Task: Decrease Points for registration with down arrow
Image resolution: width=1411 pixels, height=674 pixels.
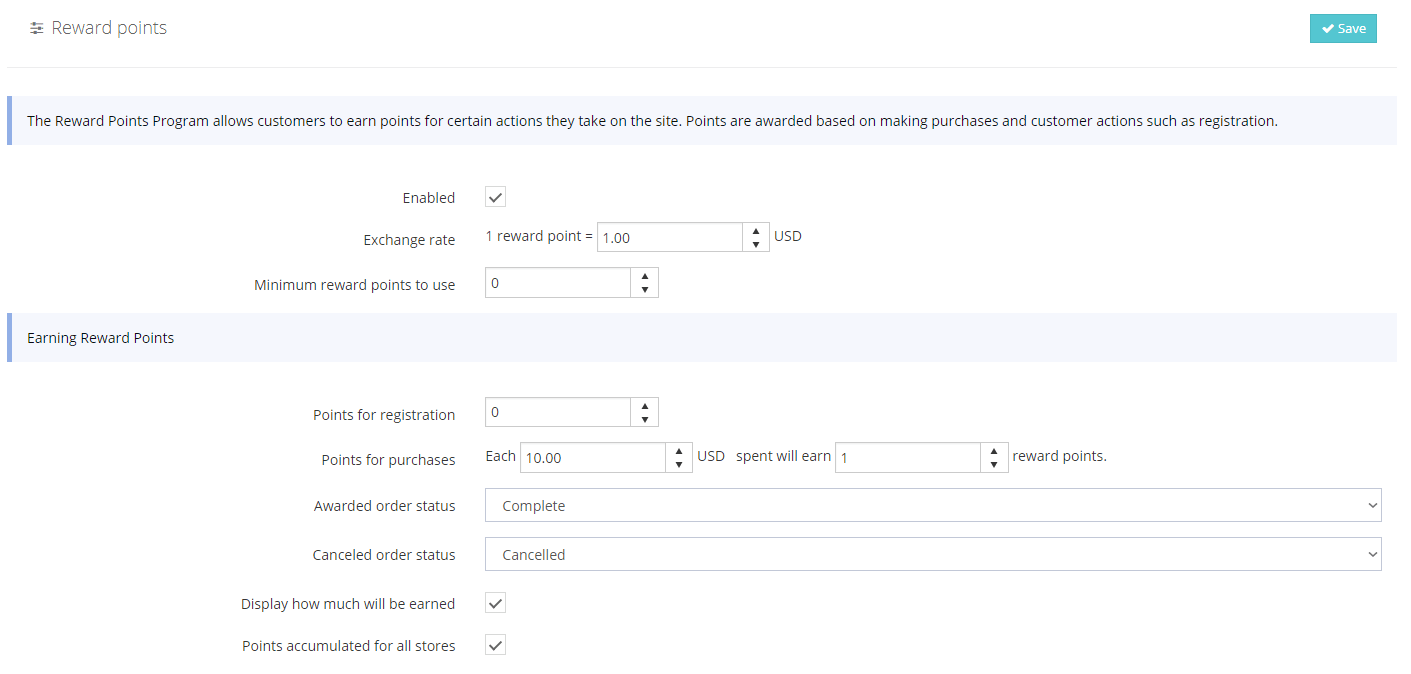Action: click(645, 419)
